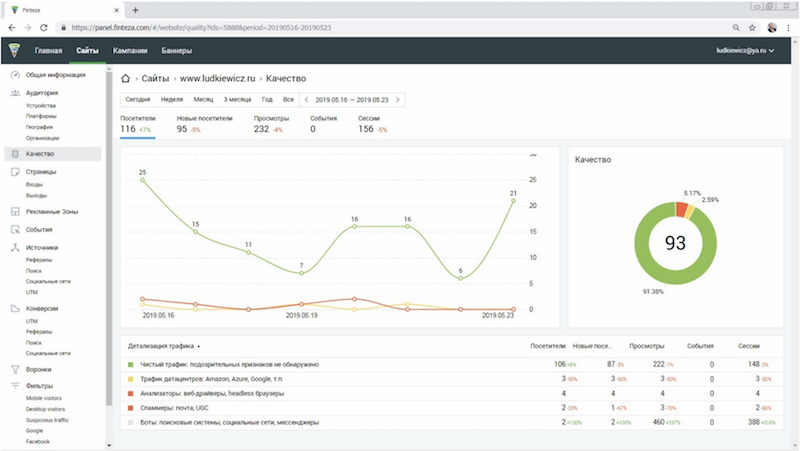Select Неделя period button
The image size is (800, 451).
171,100
